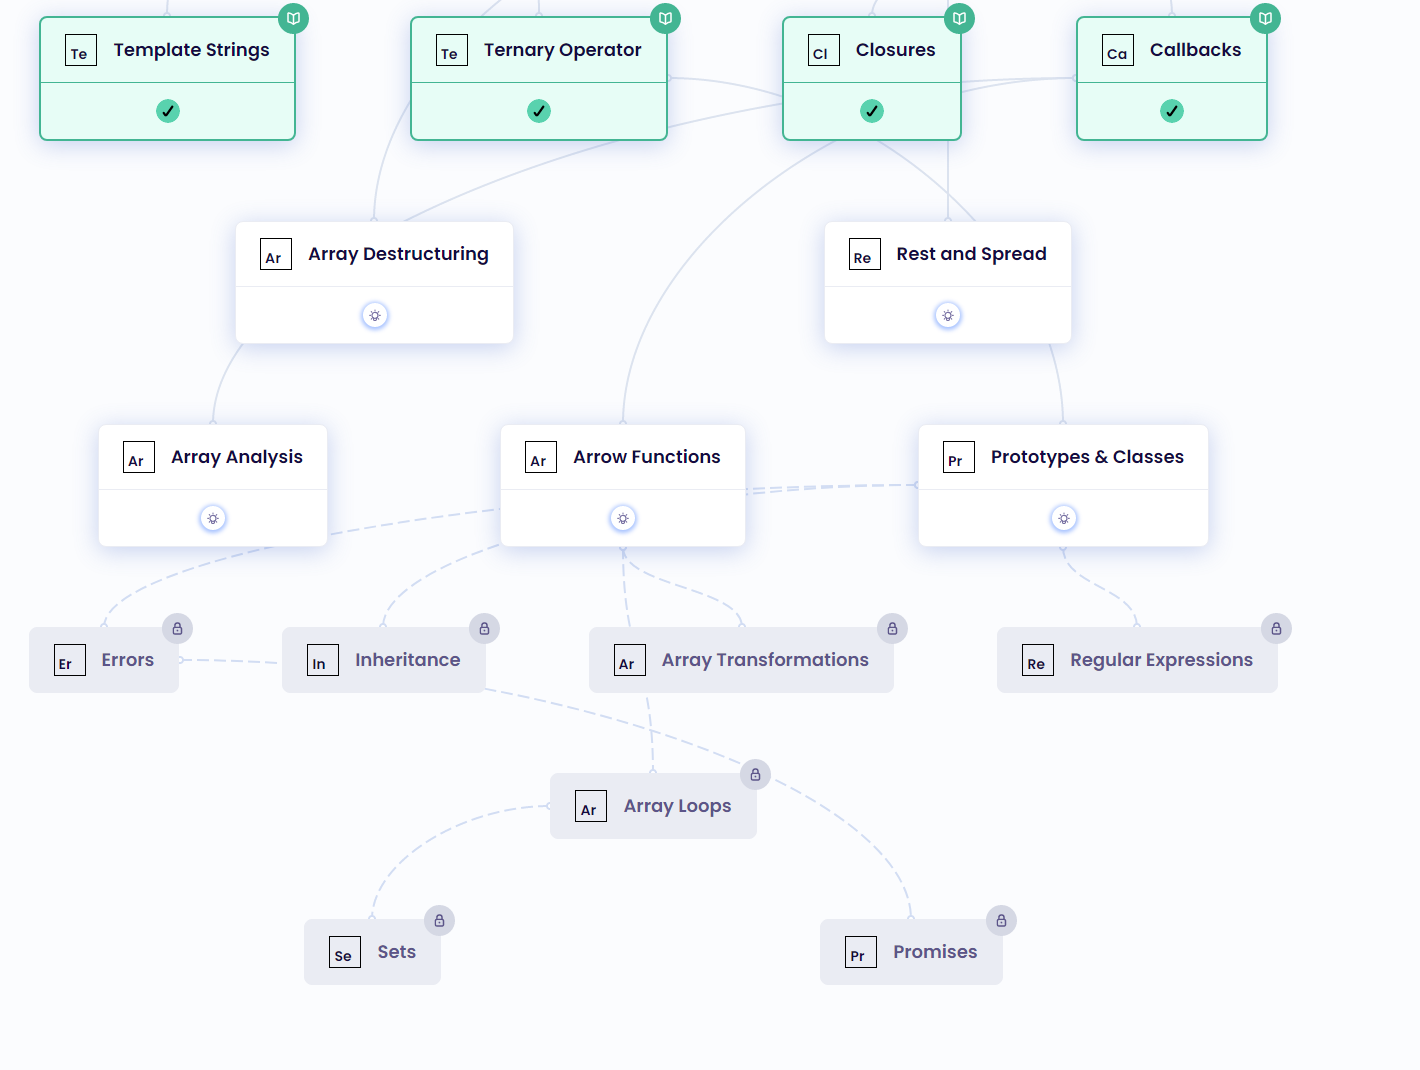
Task: Click the lock icon on Errors node
Action: 177,628
